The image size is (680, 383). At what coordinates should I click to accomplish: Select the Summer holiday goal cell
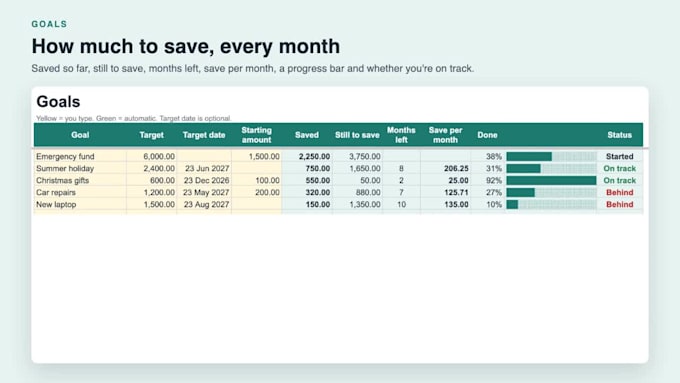tap(80, 168)
